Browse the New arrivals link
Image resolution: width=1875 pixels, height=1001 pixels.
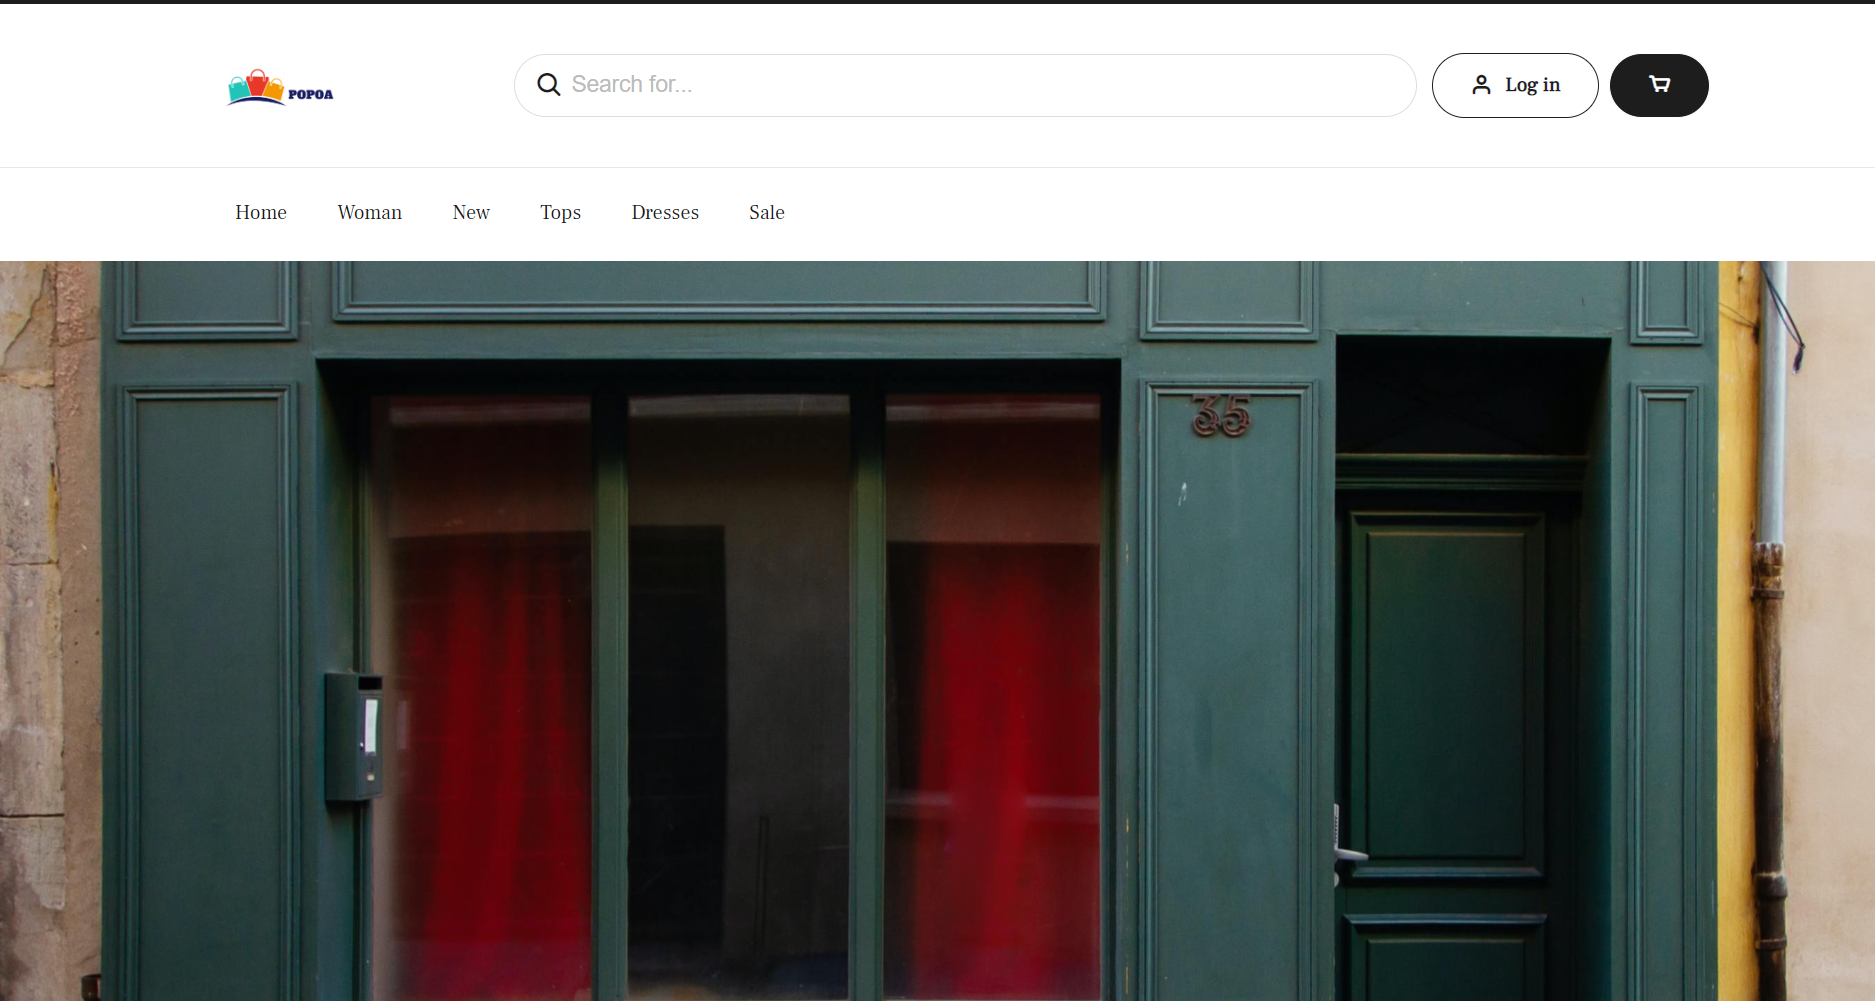point(471,212)
